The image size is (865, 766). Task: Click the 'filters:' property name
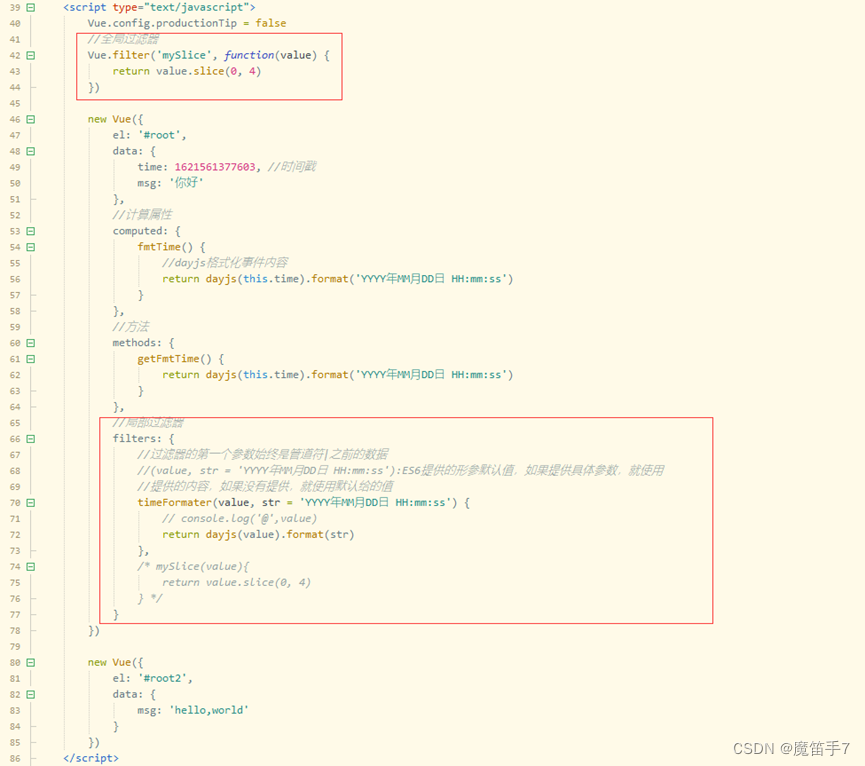pos(137,438)
